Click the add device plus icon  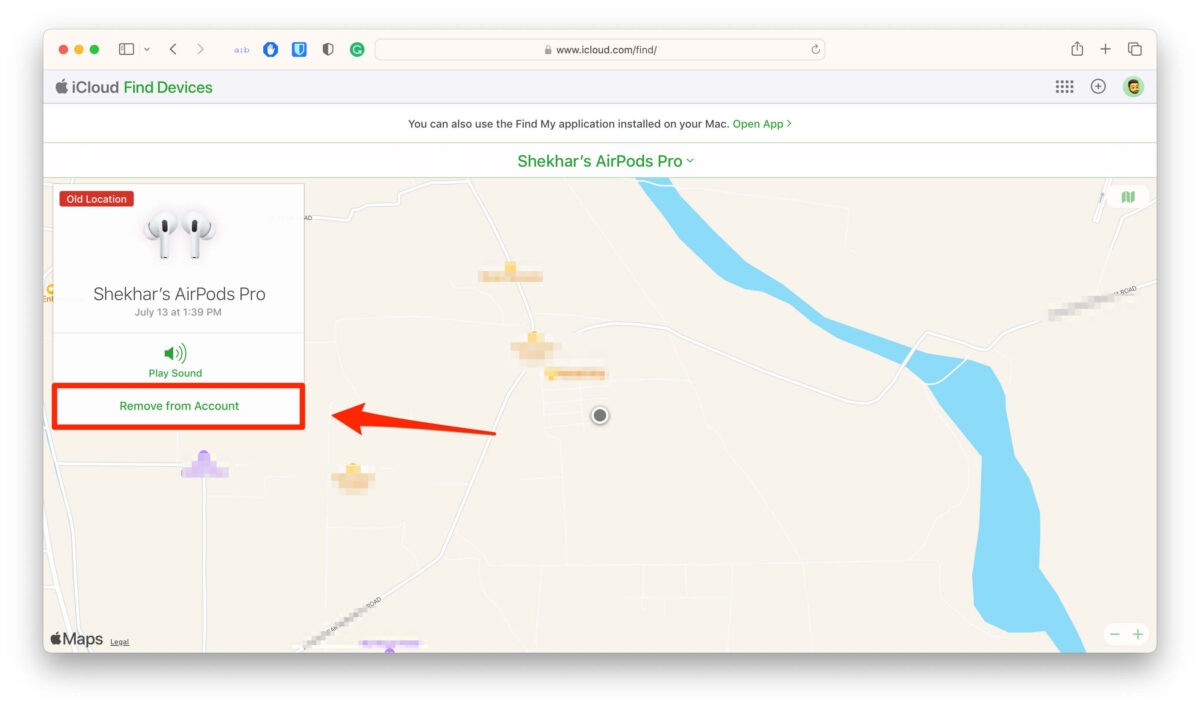[1099, 87]
